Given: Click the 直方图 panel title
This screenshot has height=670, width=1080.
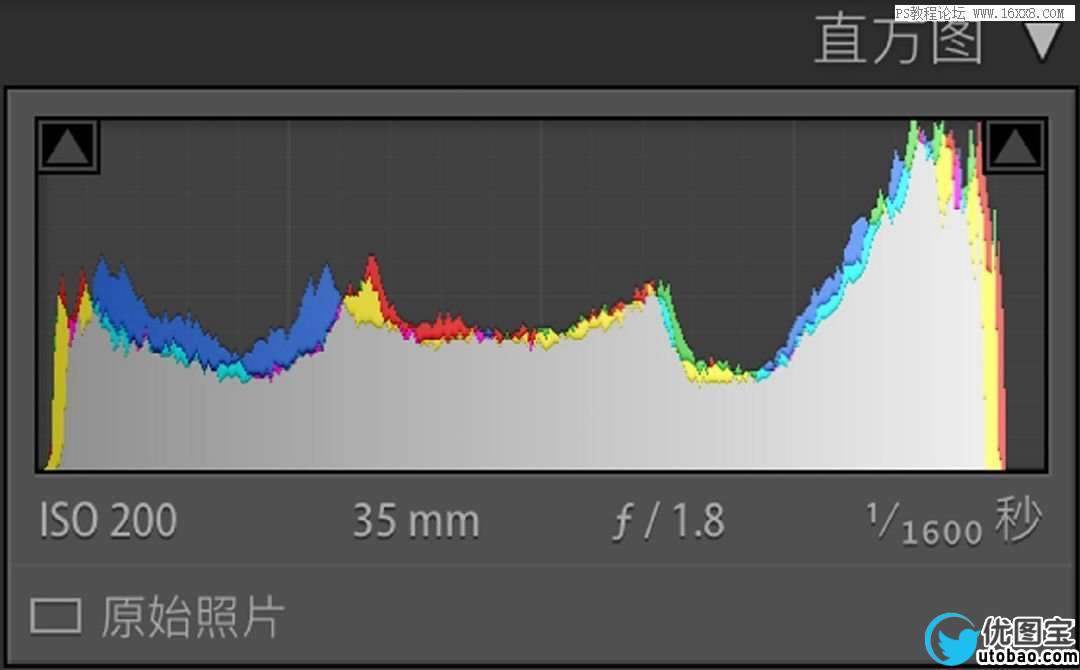Looking at the screenshot, I should click(x=898, y=39).
